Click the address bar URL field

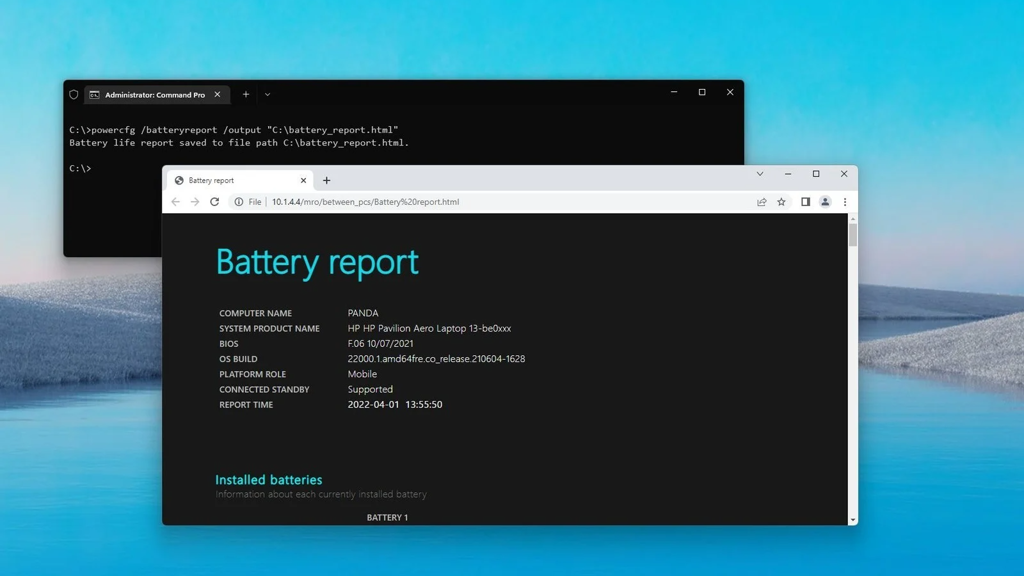click(x=490, y=202)
